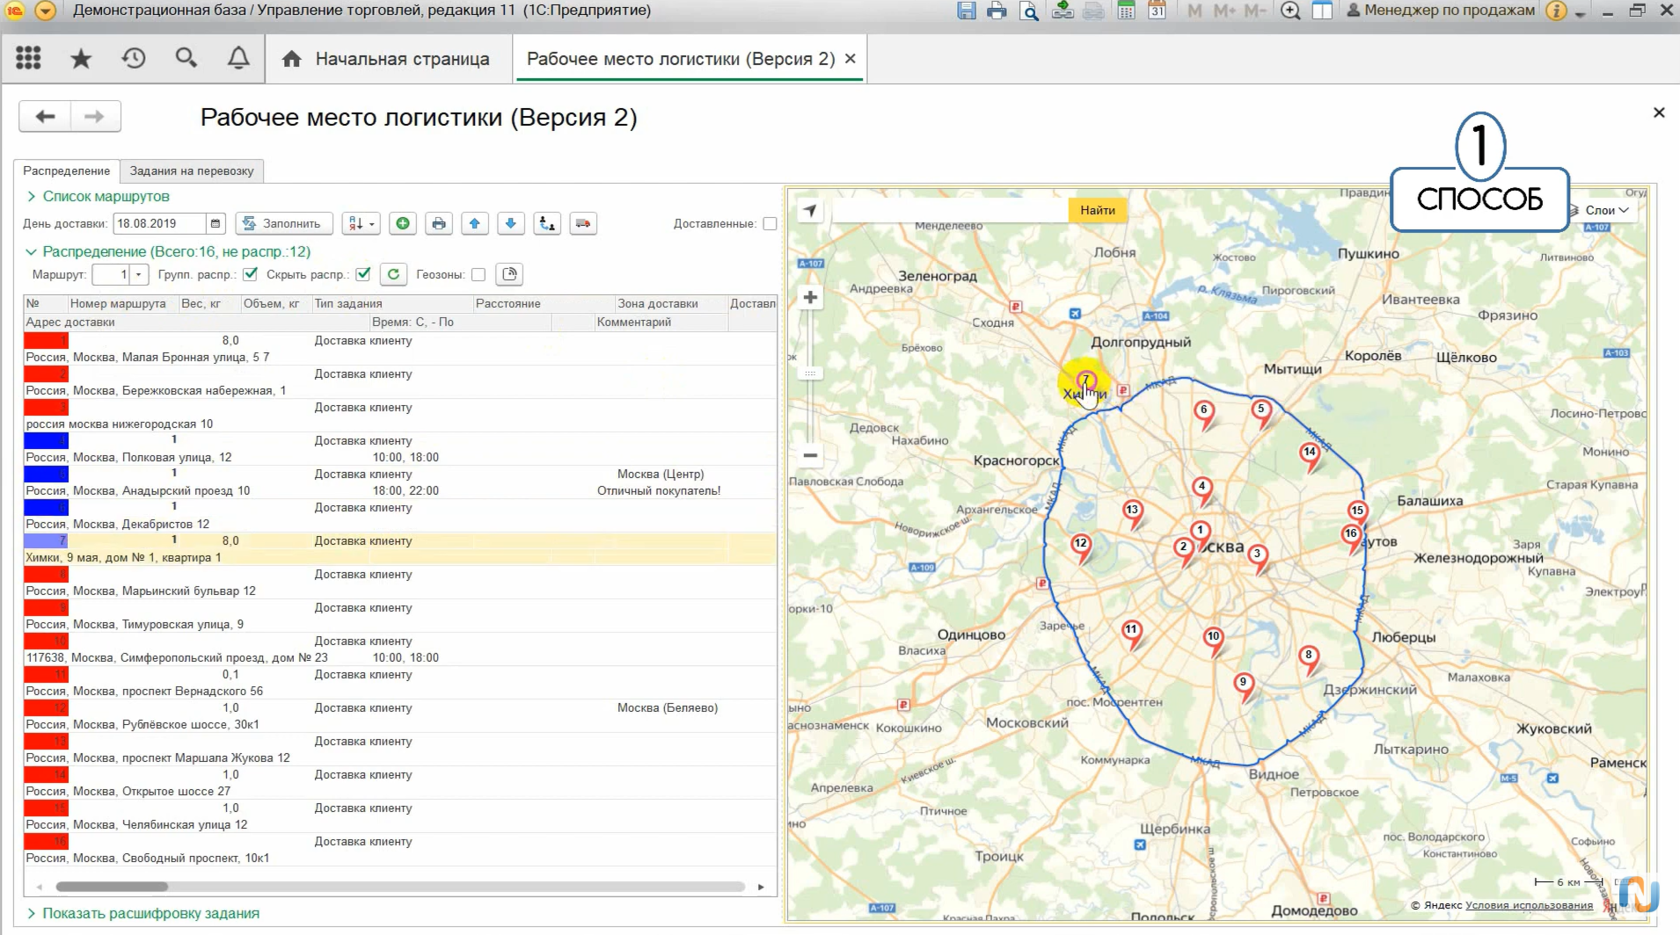Toggle Групп. распр. checkbox
This screenshot has width=1680, height=935.
(250, 274)
